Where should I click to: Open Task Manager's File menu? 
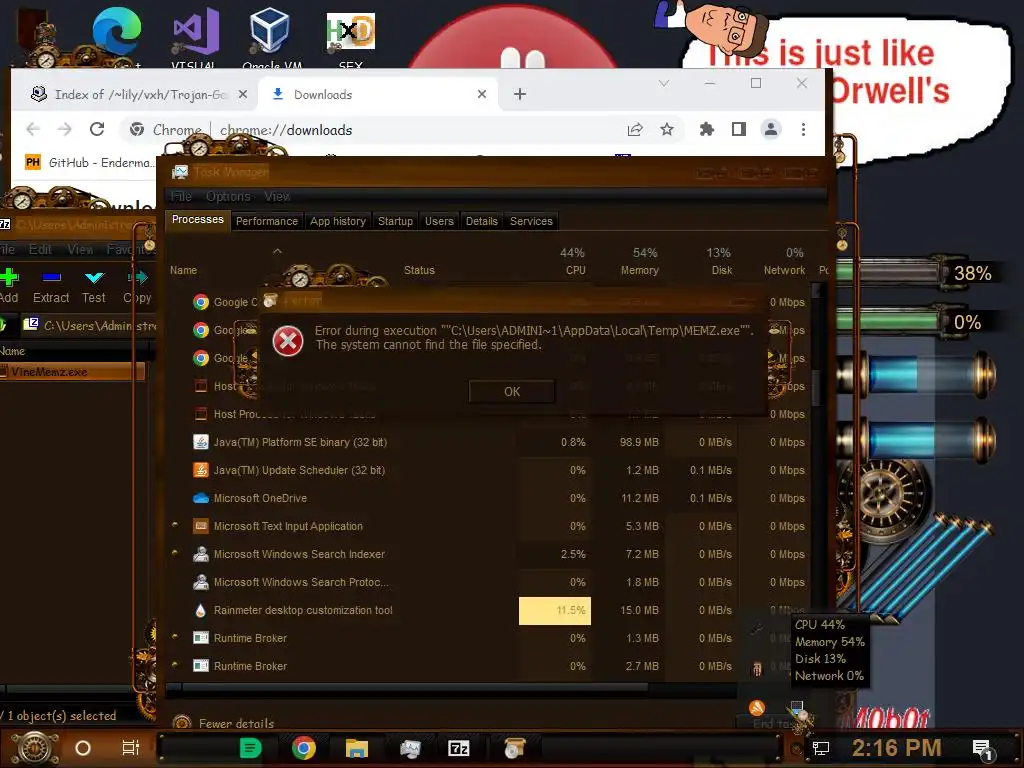pos(181,197)
